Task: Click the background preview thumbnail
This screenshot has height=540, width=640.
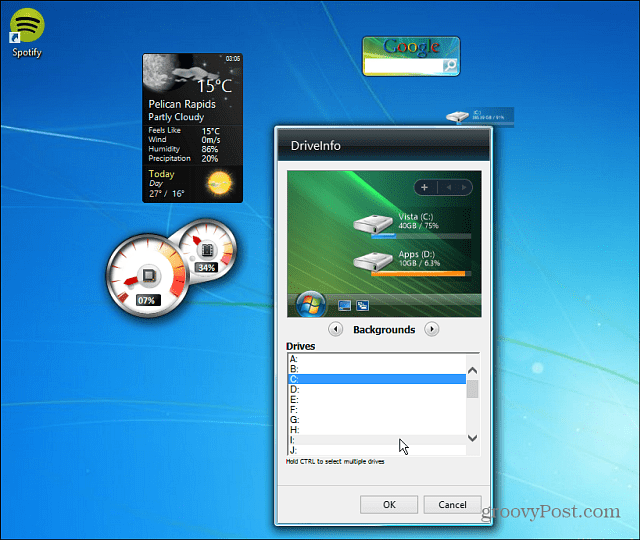Action: click(384, 244)
